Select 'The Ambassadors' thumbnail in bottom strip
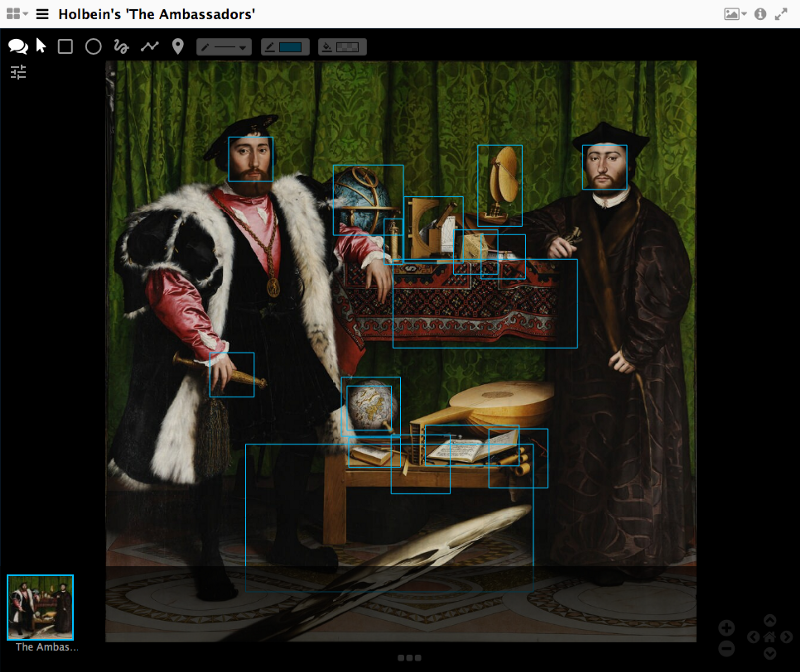 [41, 607]
